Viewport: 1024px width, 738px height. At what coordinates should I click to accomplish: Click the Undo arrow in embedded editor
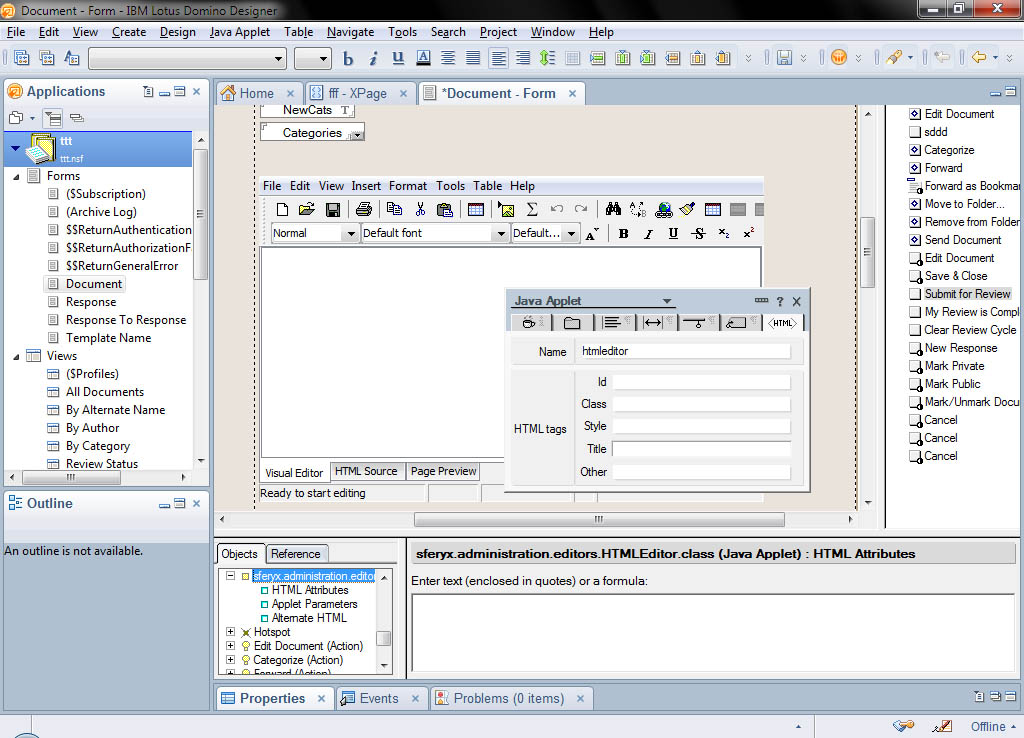pyautogui.click(x=556, y=210)
